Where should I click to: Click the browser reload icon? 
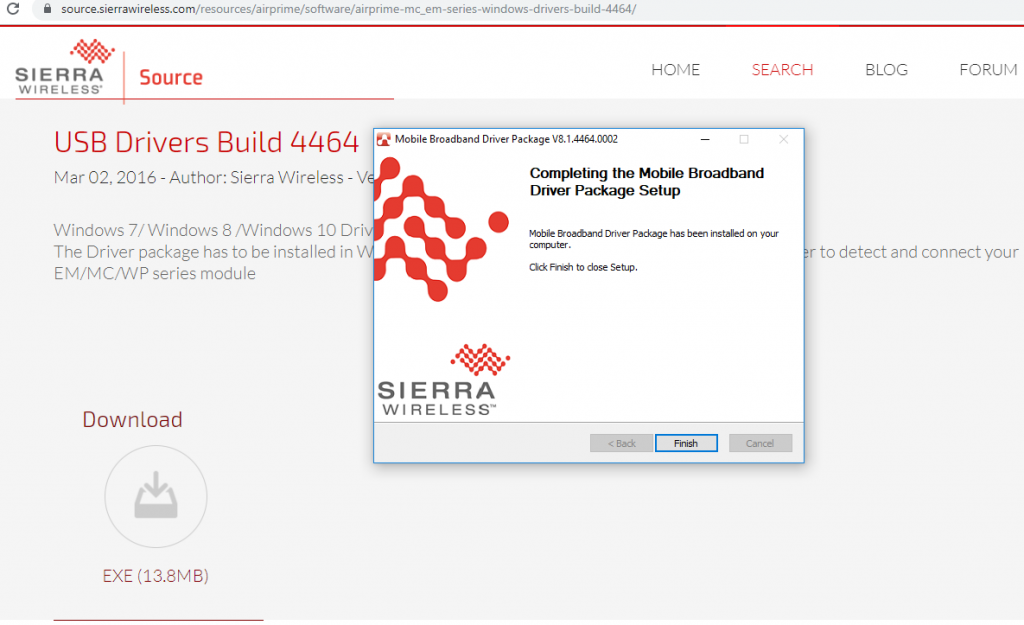tap(12, 8)
